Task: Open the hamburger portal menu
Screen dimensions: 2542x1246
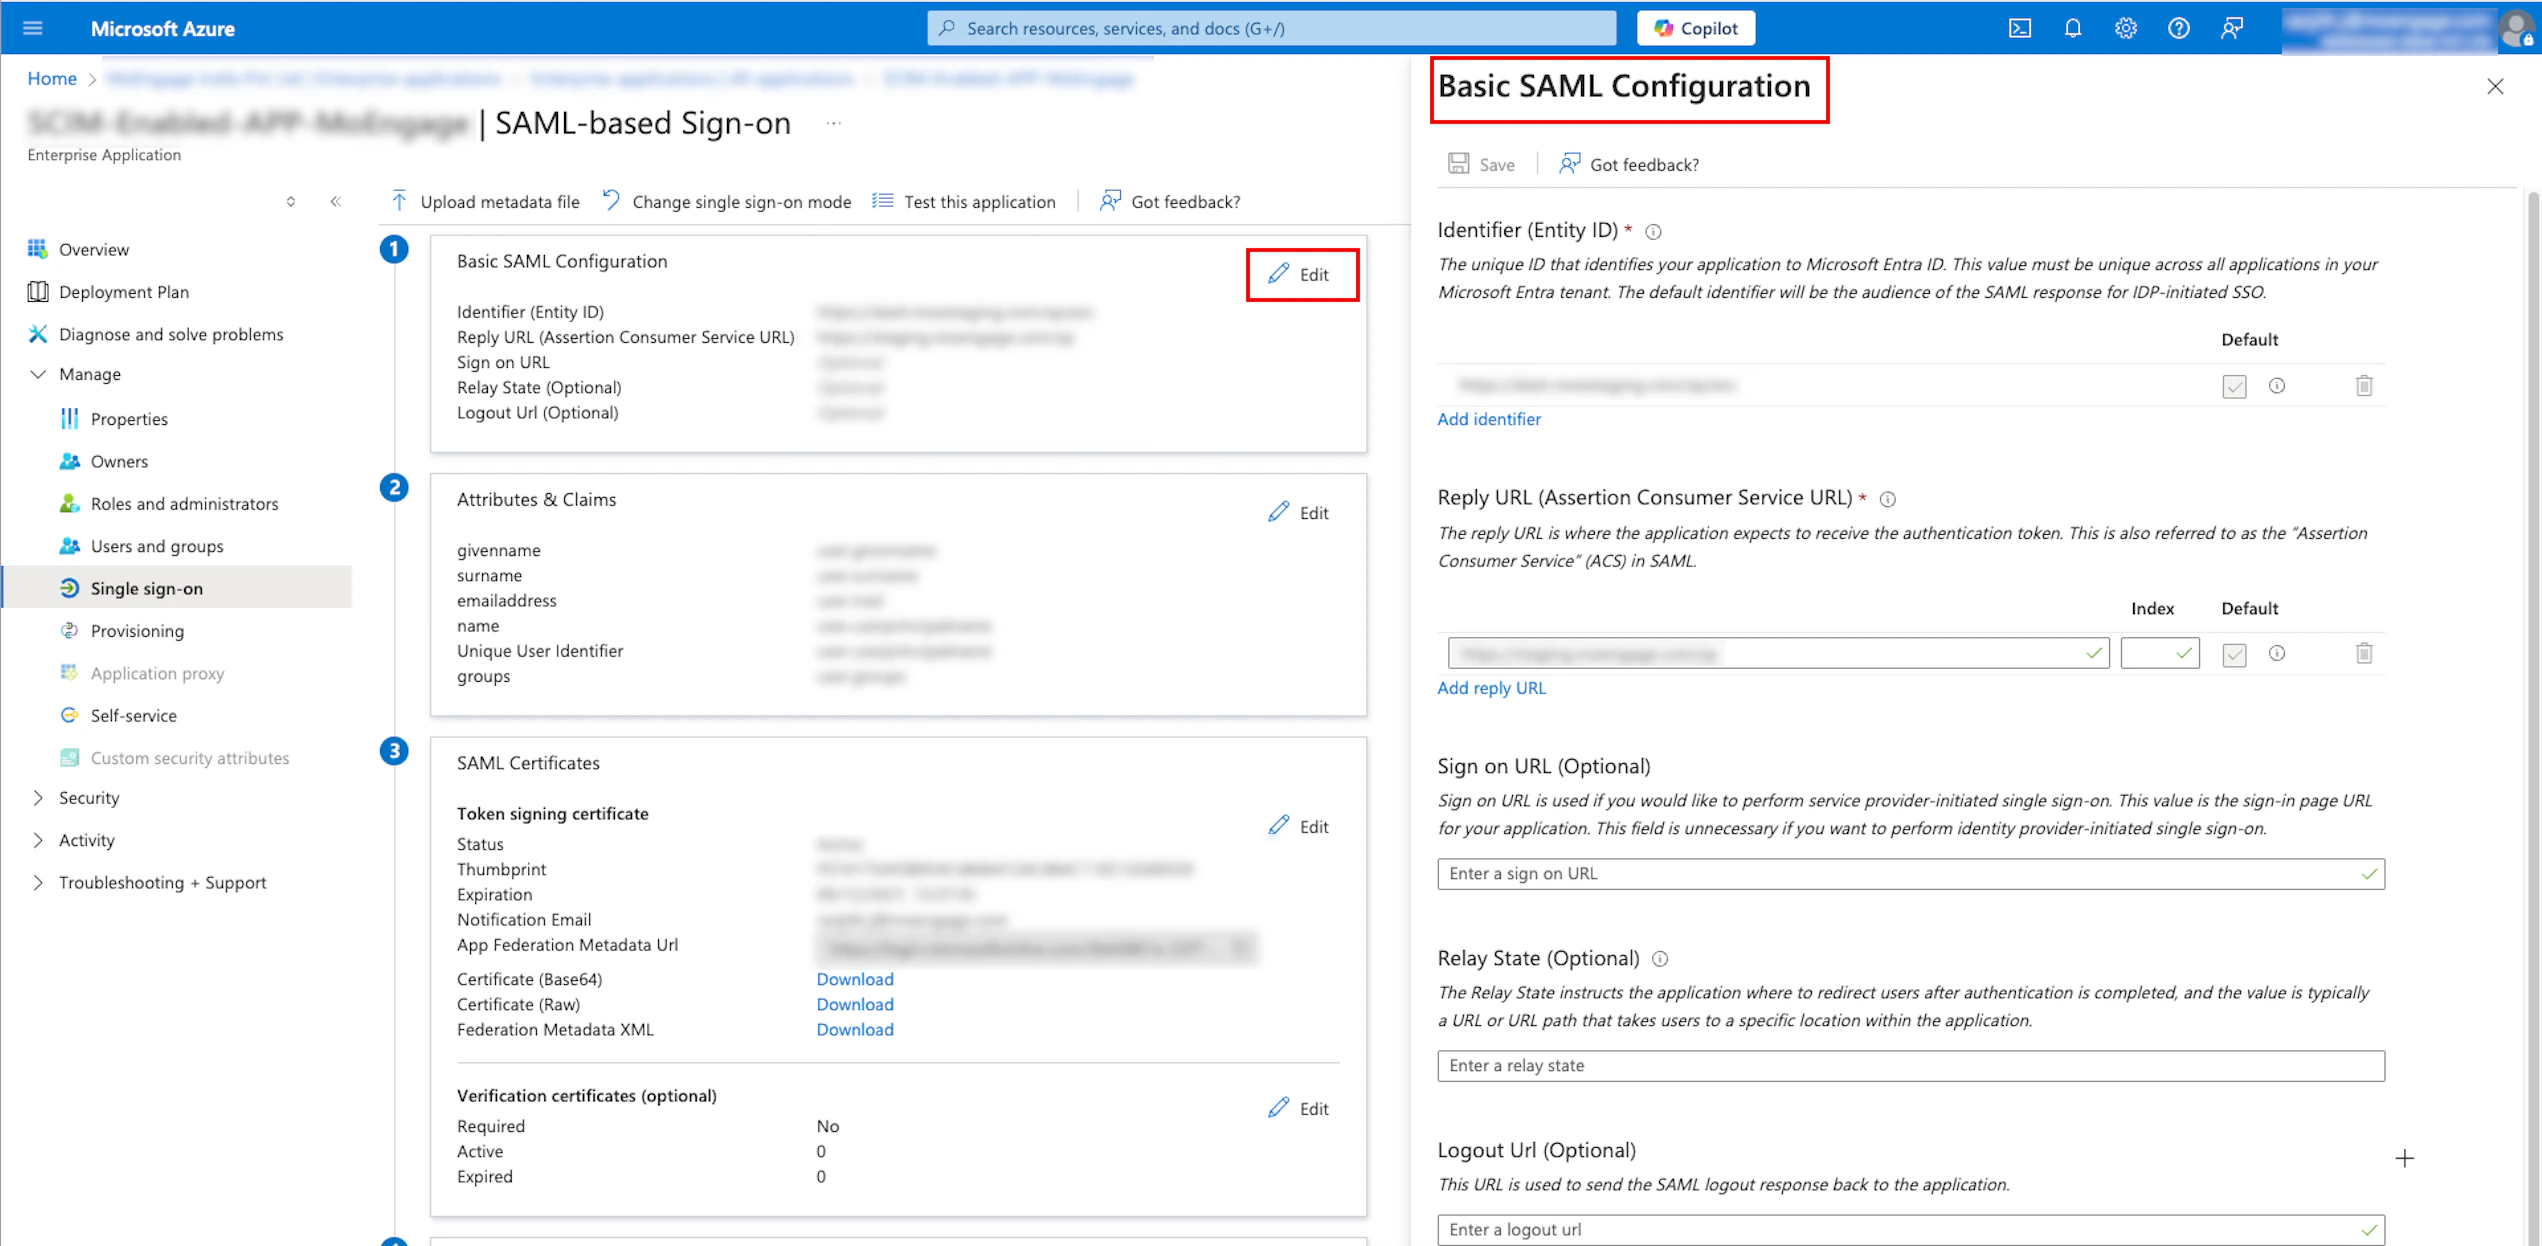Action: [33, 28]
